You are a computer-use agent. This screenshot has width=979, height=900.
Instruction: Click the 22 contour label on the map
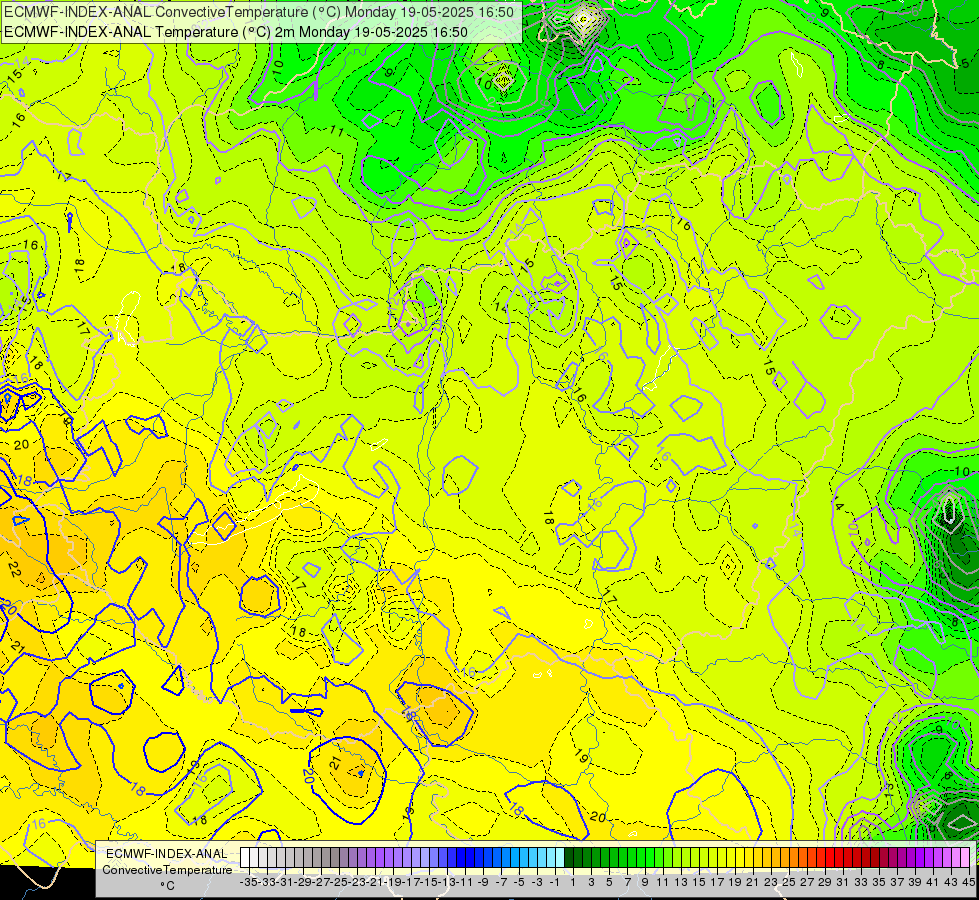point(14,569)
